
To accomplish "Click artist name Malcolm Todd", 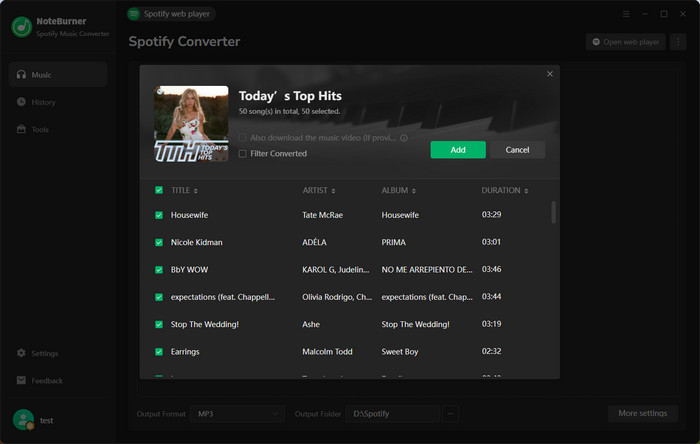I will click(327, 352).
